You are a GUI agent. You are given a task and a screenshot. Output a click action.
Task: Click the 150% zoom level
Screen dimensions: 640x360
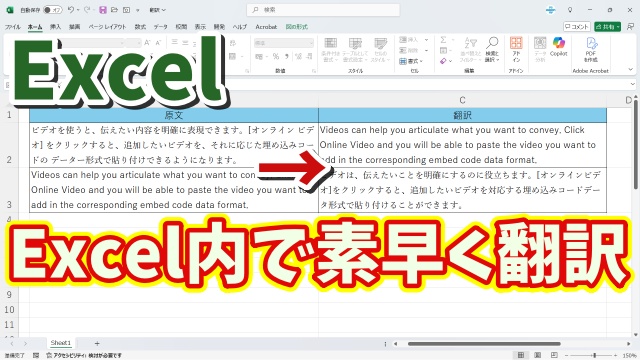[629, 356]
